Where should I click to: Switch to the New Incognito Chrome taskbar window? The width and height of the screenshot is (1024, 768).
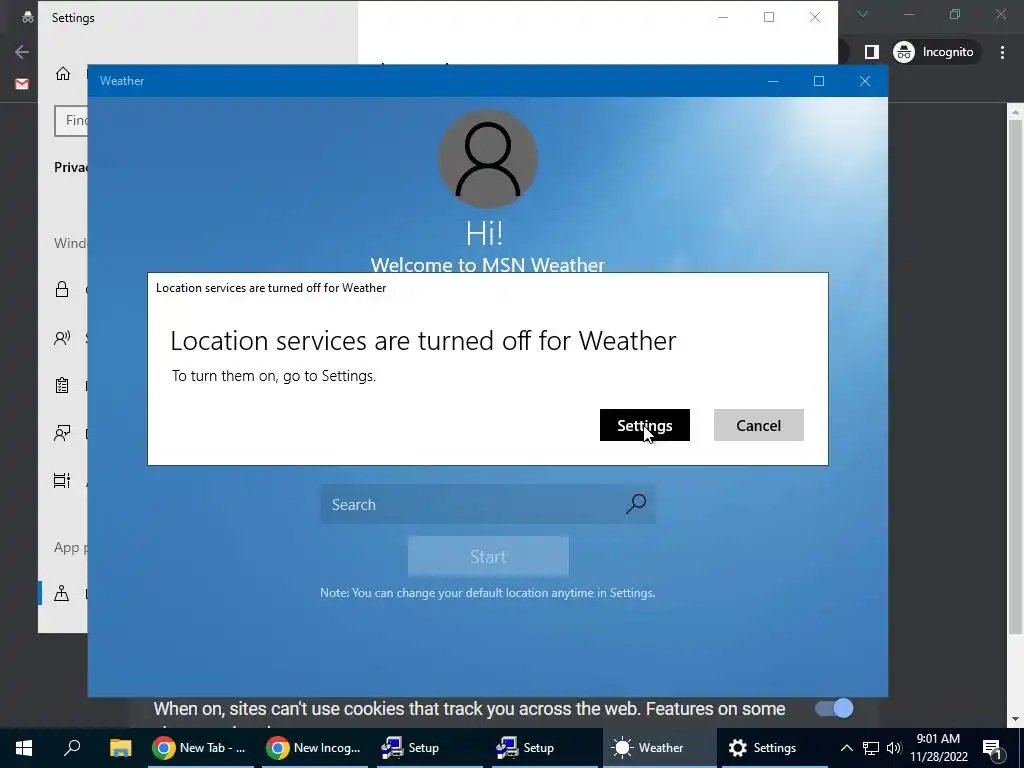[x=315, y=748]
